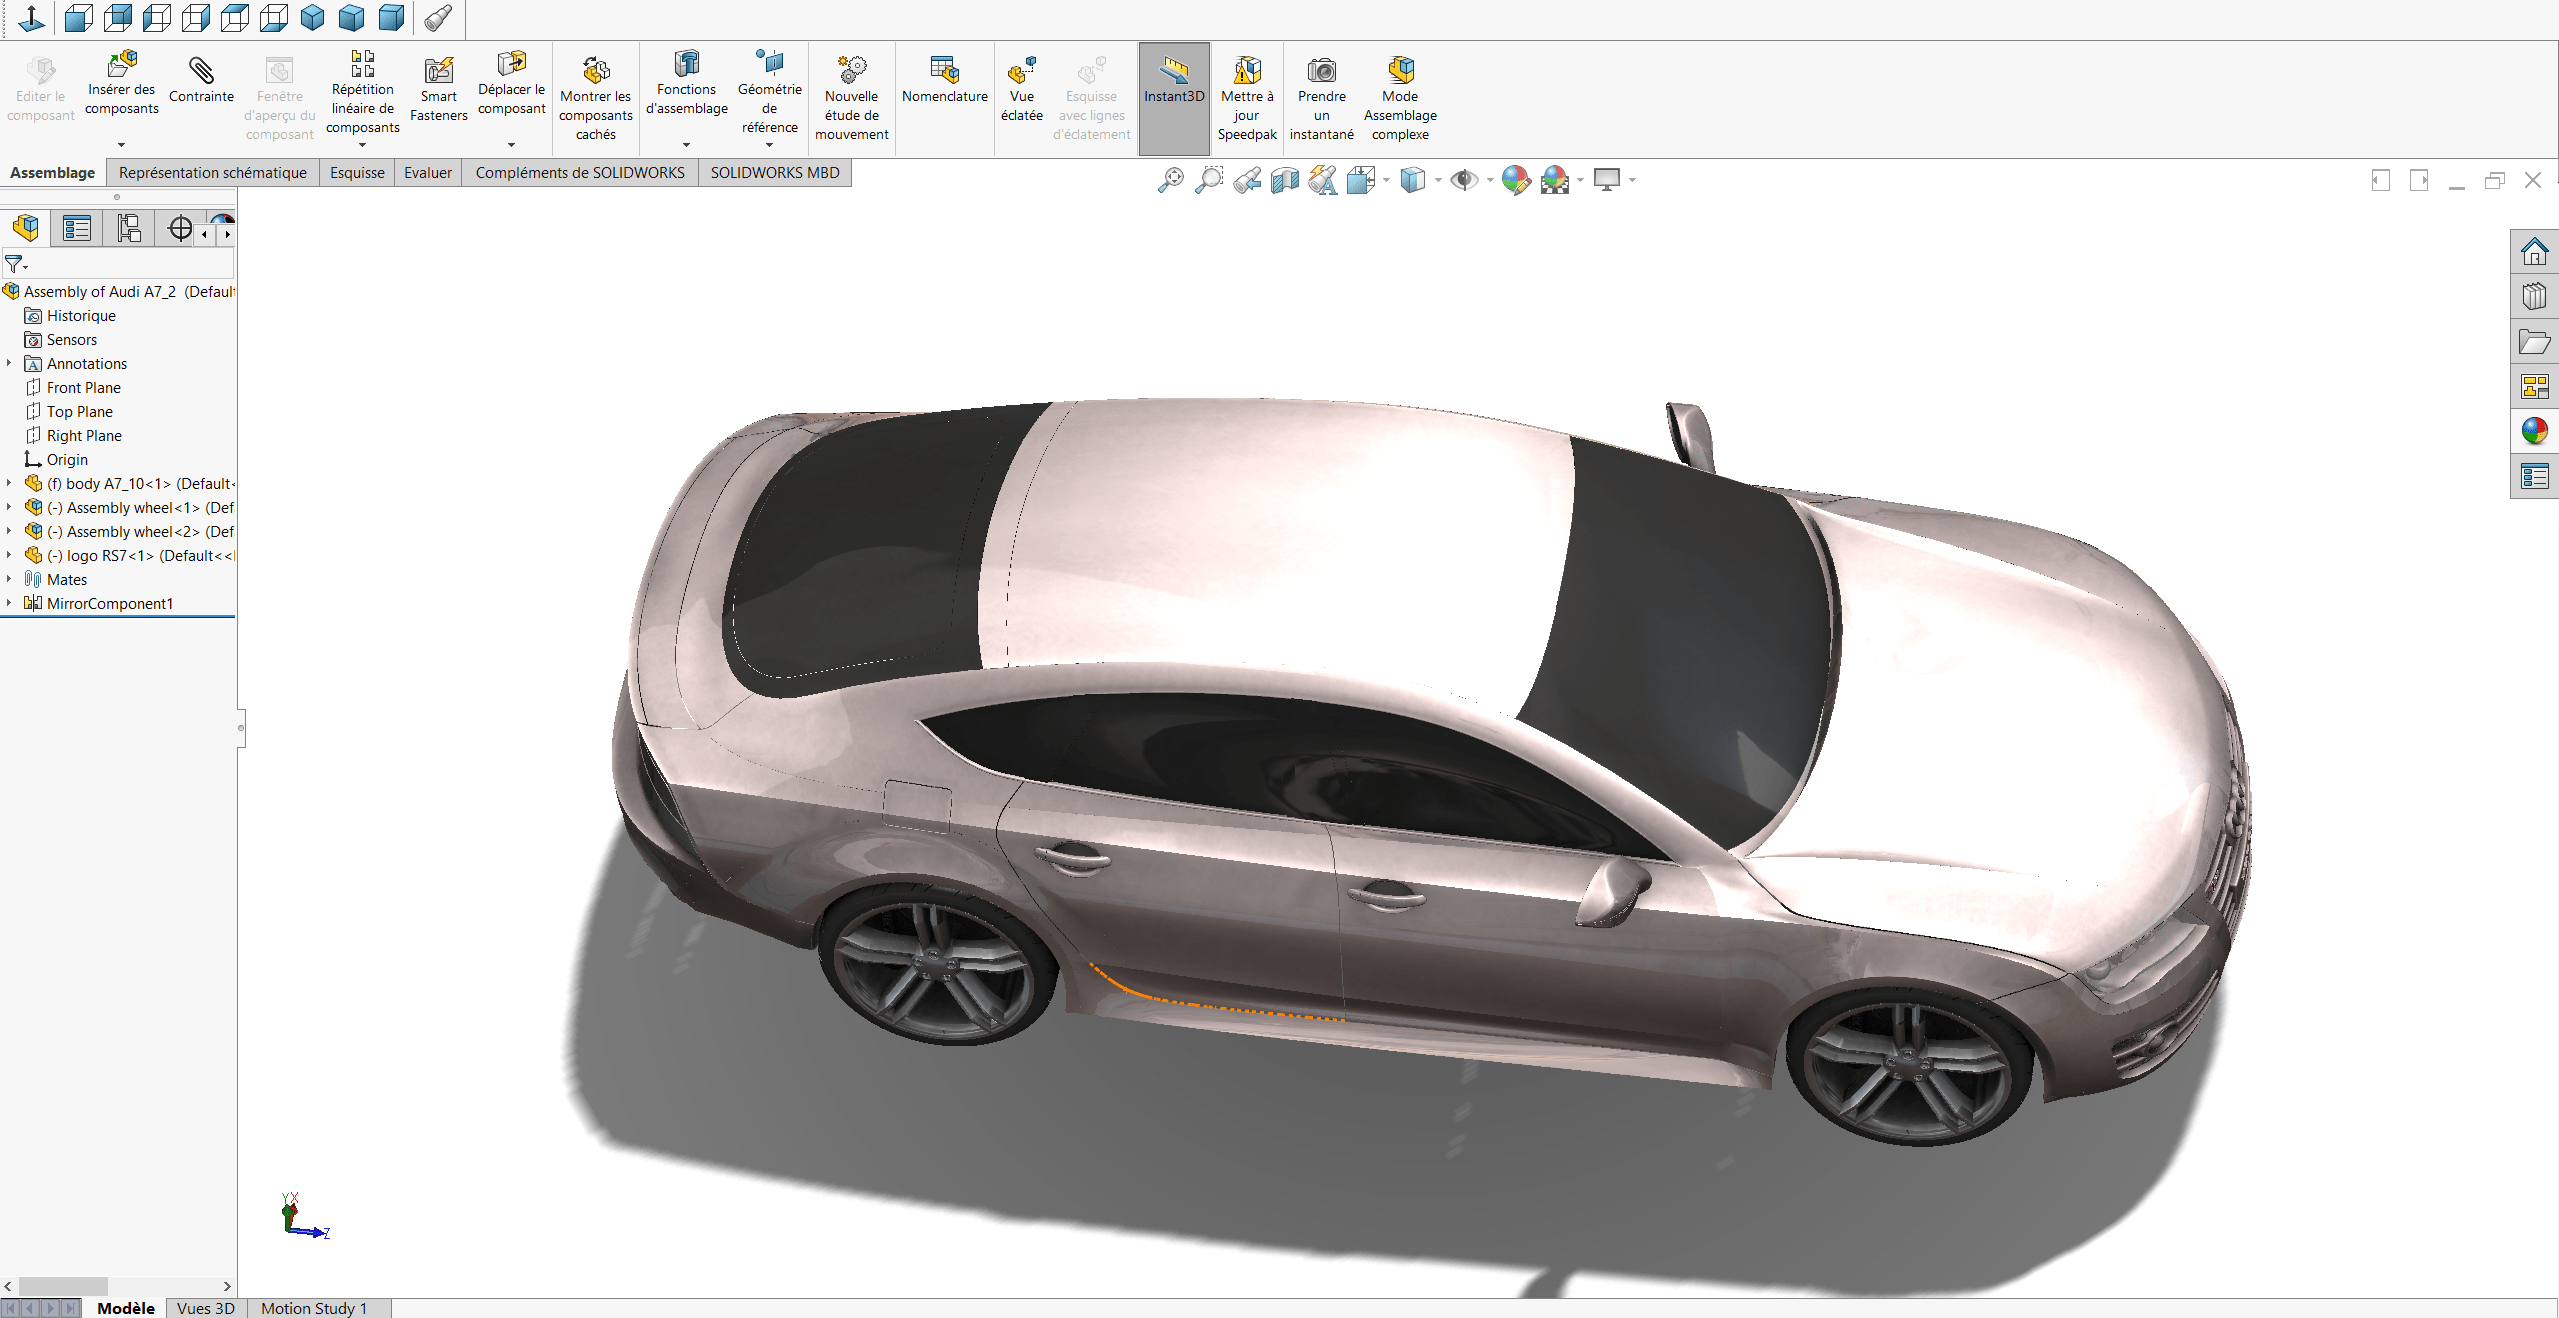Click Prendre un instantané button
Screen dimensions: 2559x1318
click(x=1321, y=98)
